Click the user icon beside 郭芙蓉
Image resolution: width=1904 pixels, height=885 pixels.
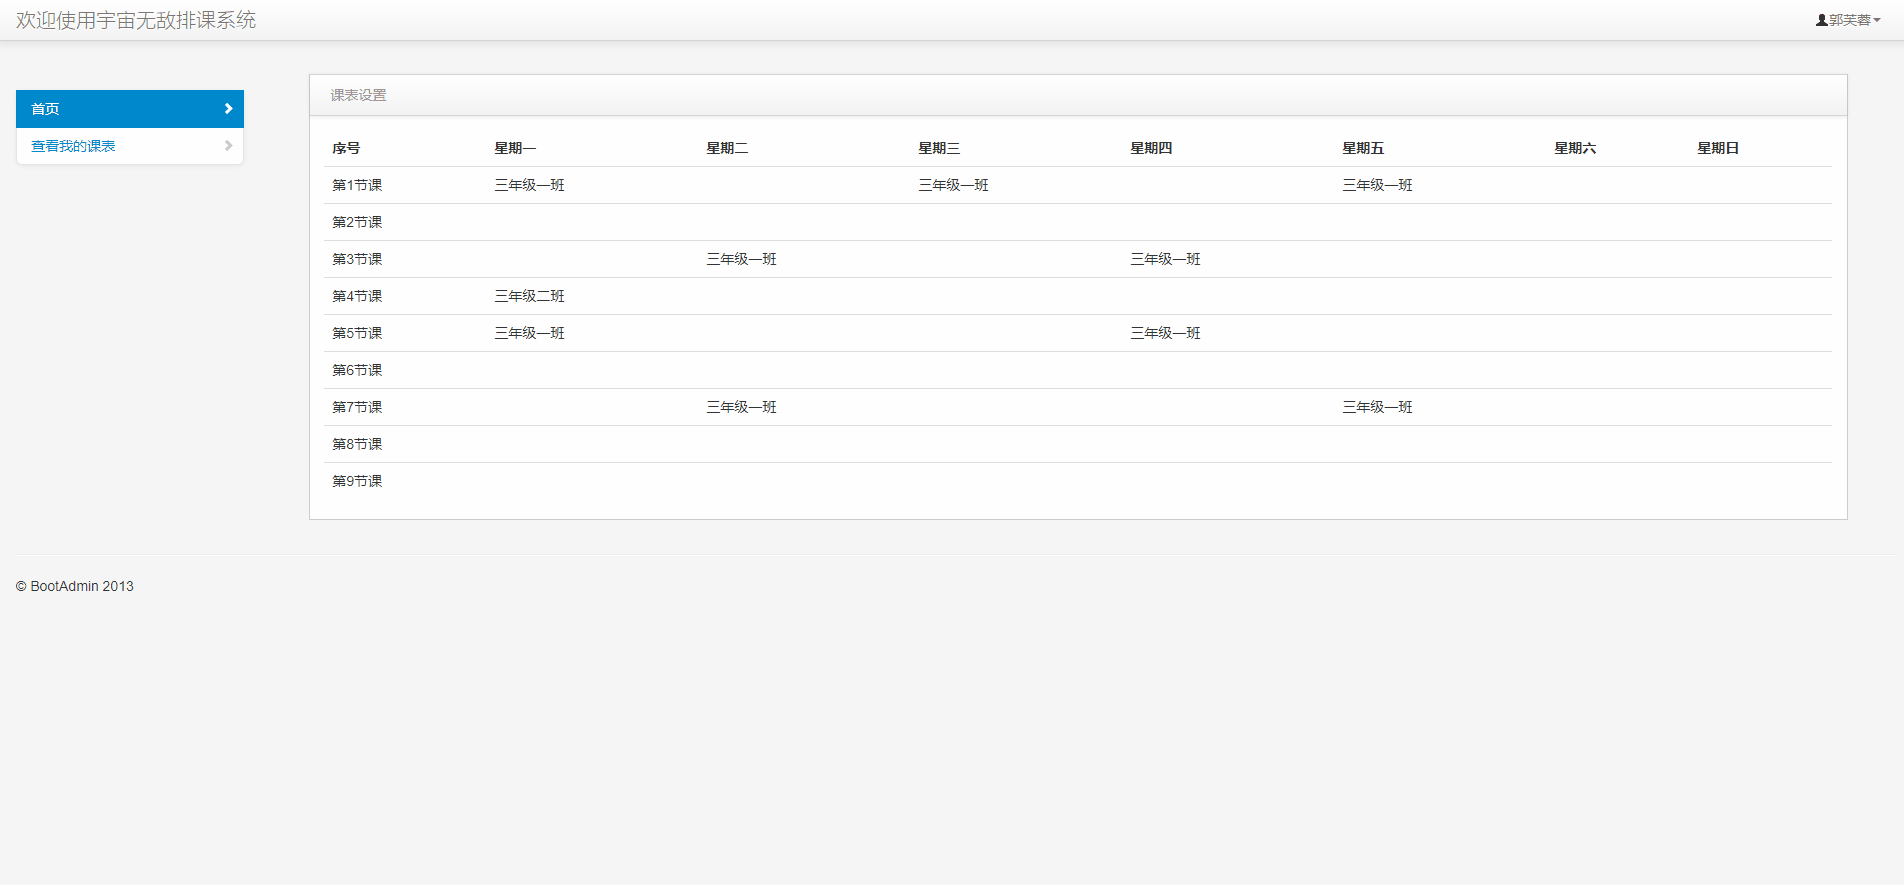point(1821,20)
